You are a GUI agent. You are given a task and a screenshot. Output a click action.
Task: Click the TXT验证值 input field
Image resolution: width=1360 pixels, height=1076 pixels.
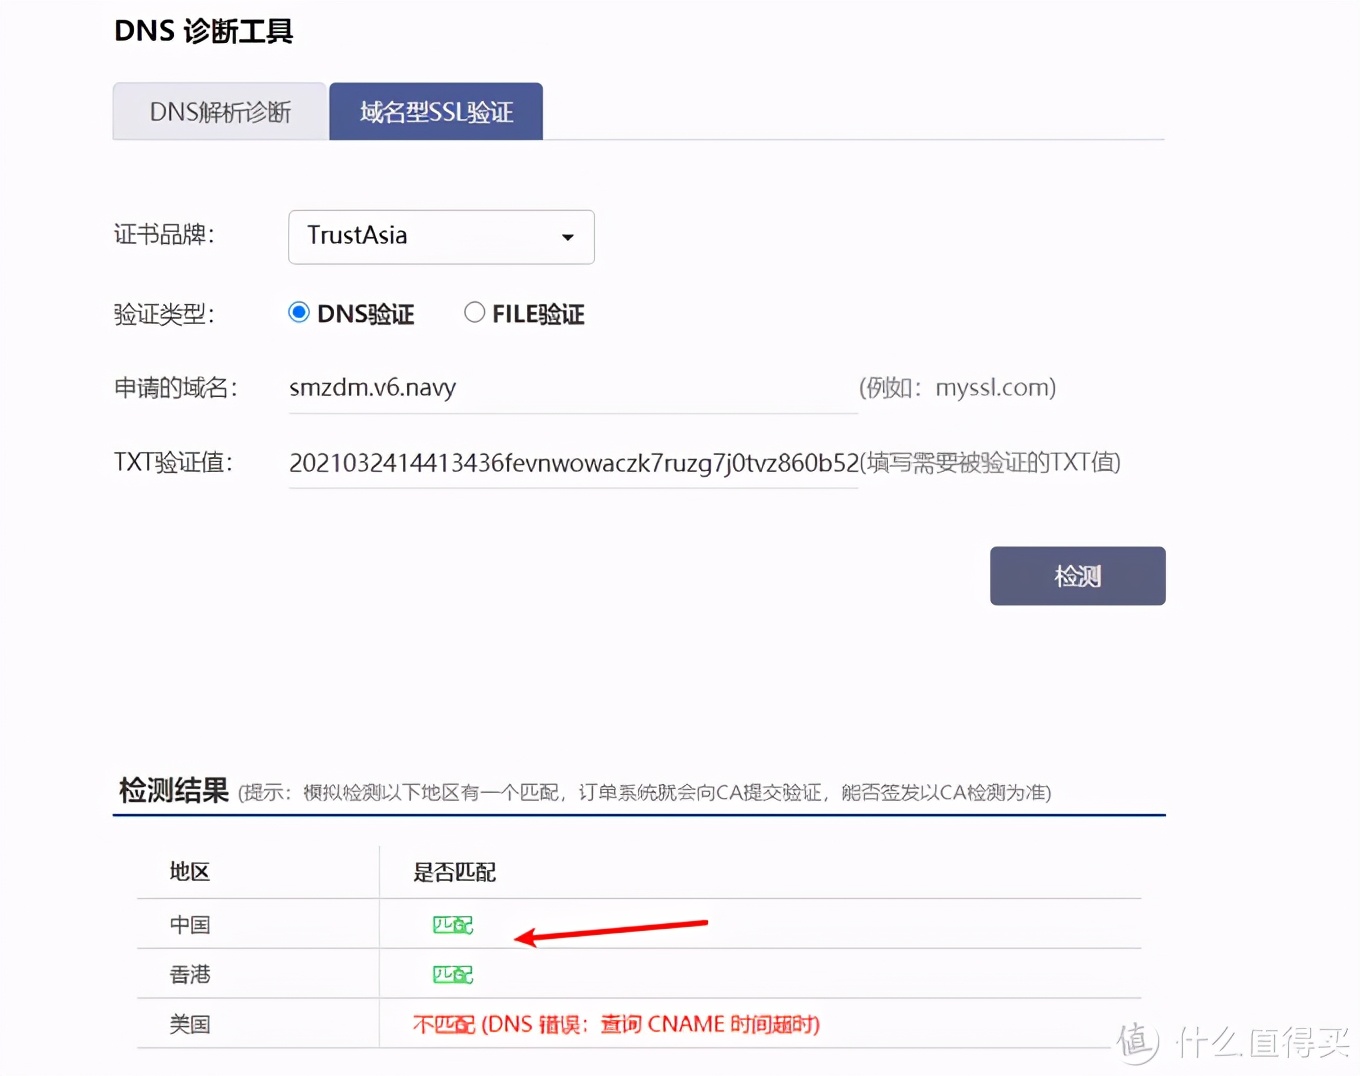[x=570, y=463]
